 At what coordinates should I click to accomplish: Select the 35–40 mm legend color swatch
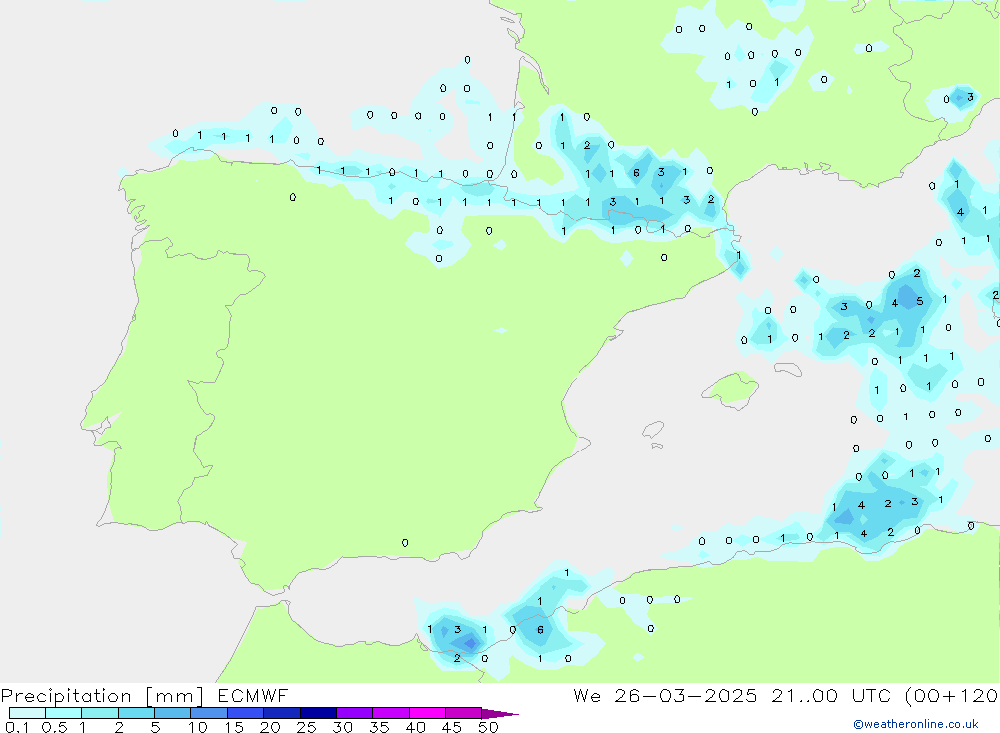[390, 713]
